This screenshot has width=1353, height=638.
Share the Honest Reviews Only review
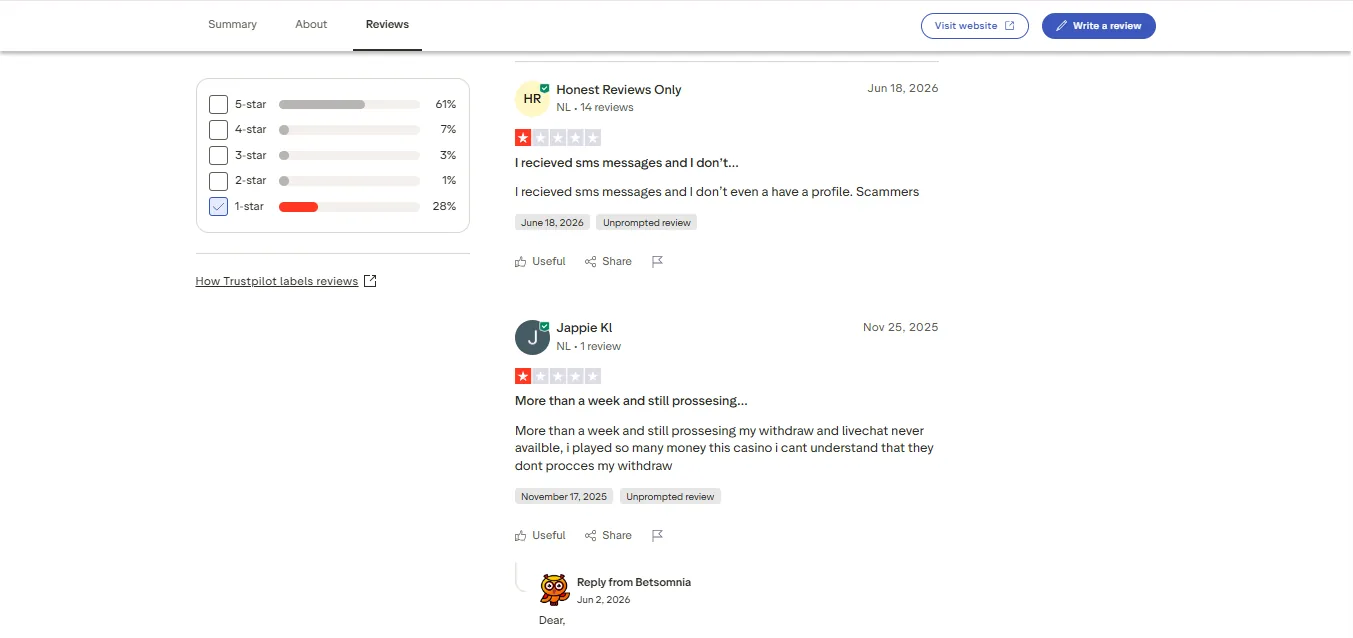(608, 261)
